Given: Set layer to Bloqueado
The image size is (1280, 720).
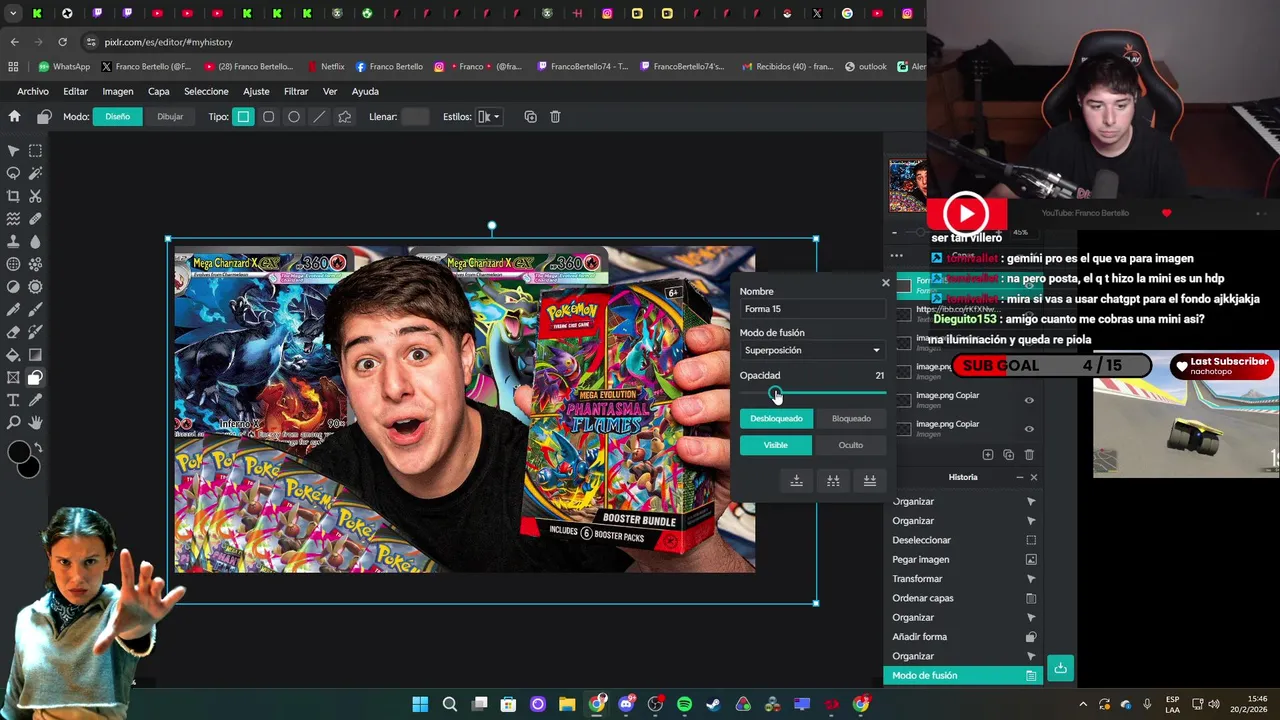Looking at the screenshot, I should (851, 418).
